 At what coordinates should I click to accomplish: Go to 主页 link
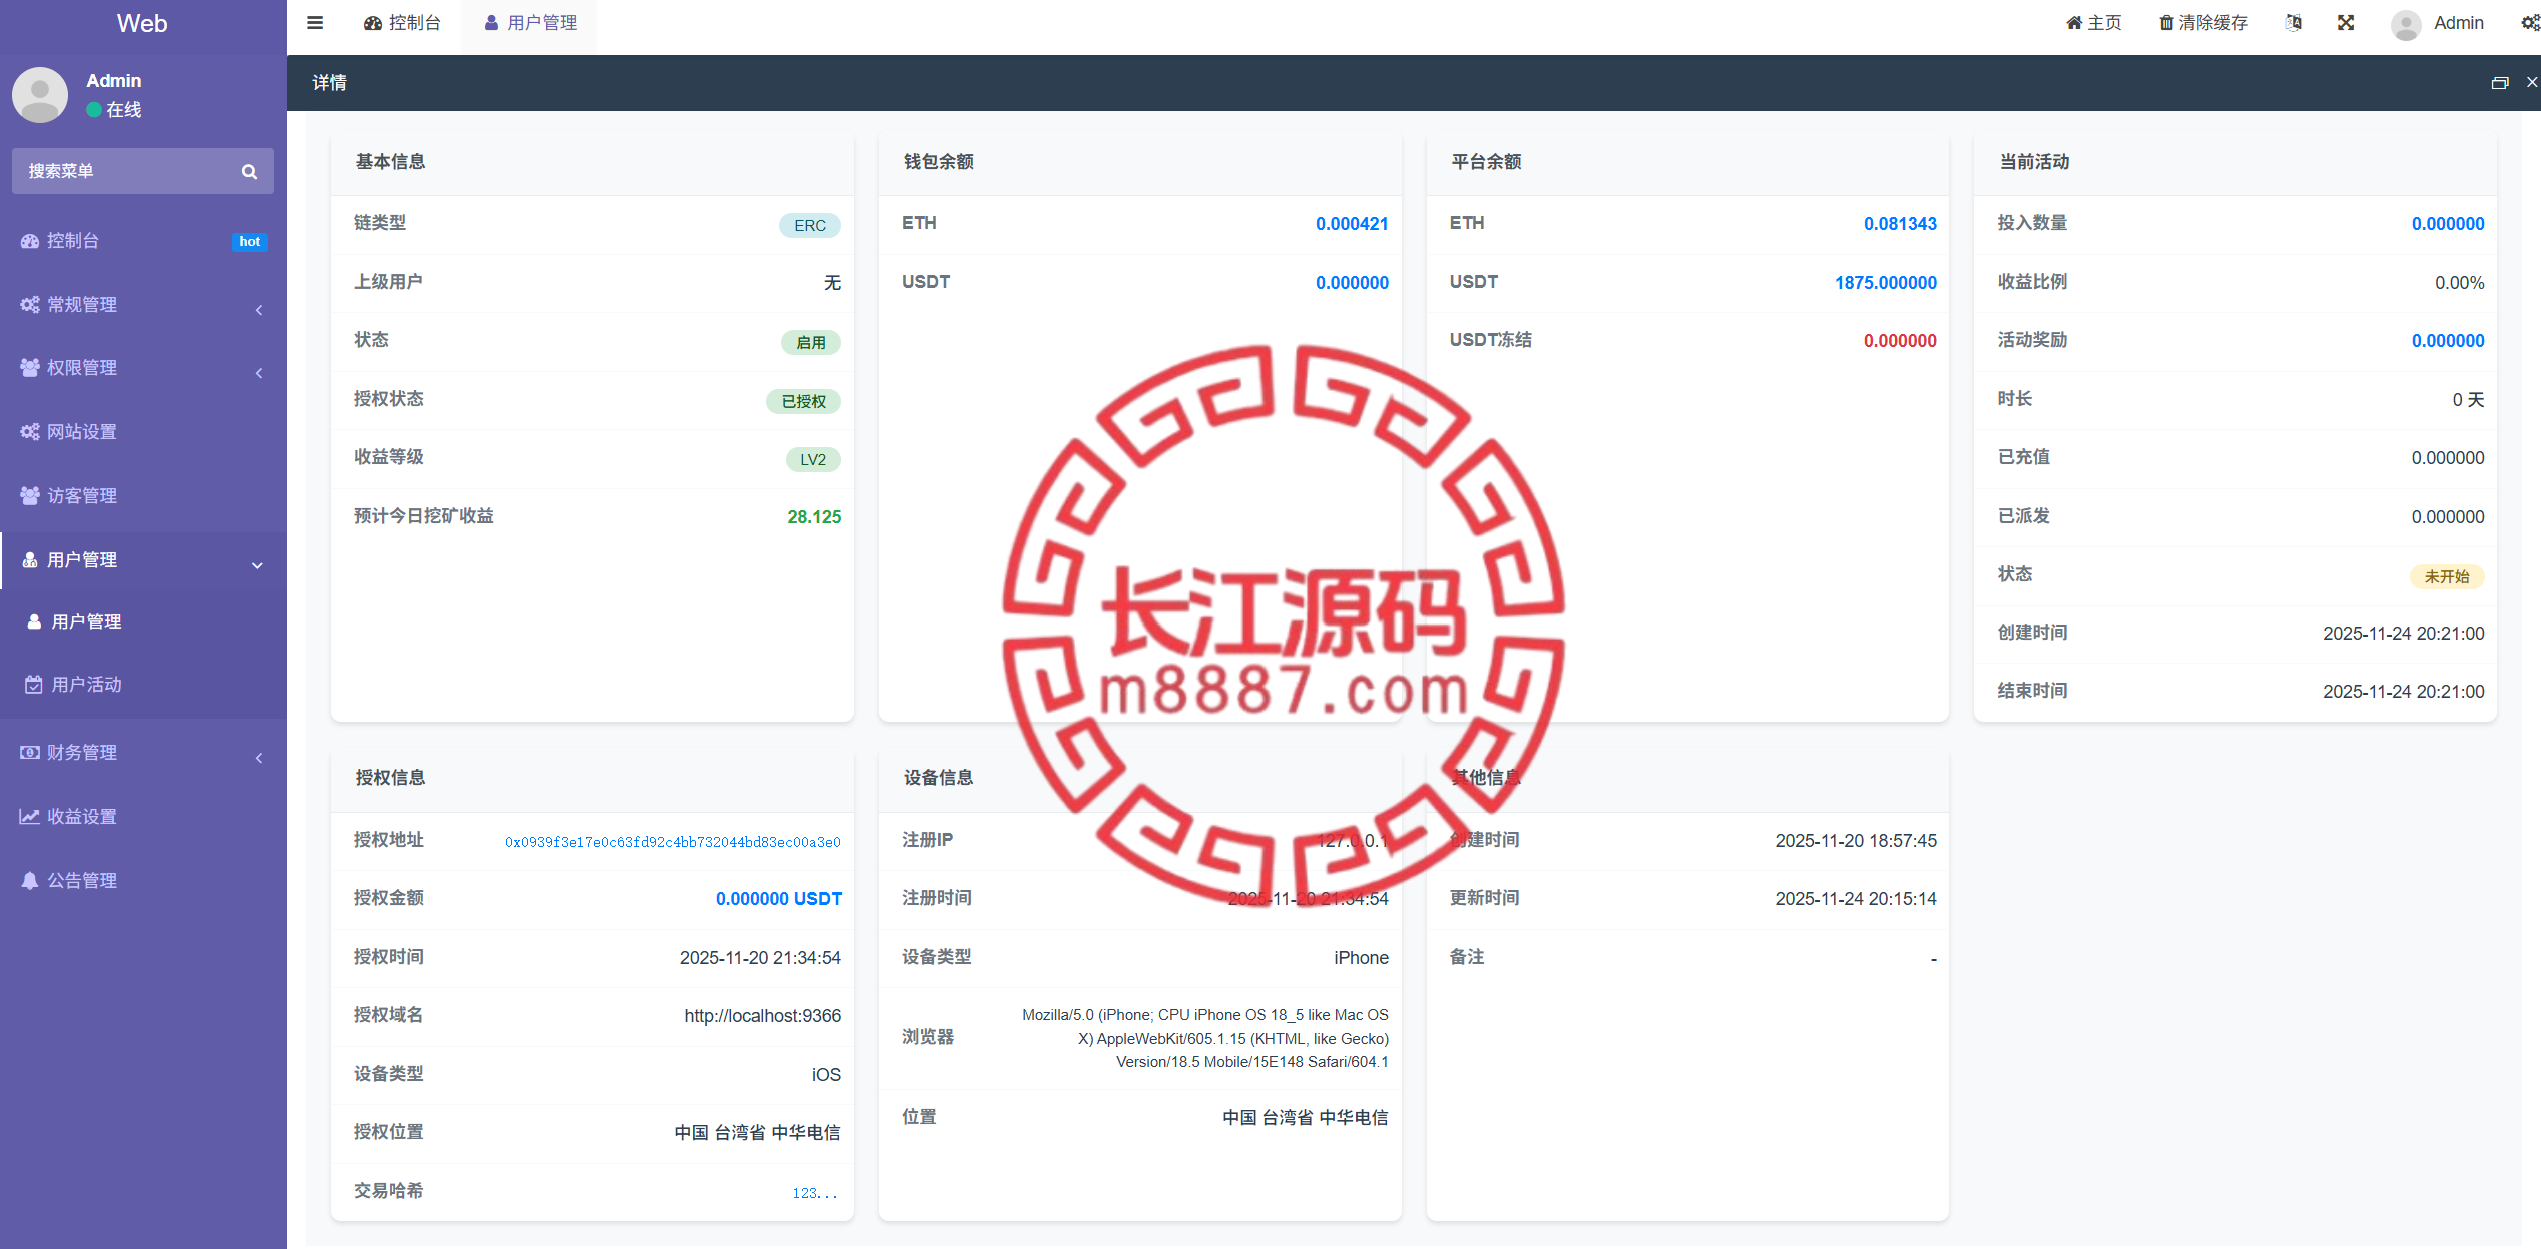[2094, 23]
